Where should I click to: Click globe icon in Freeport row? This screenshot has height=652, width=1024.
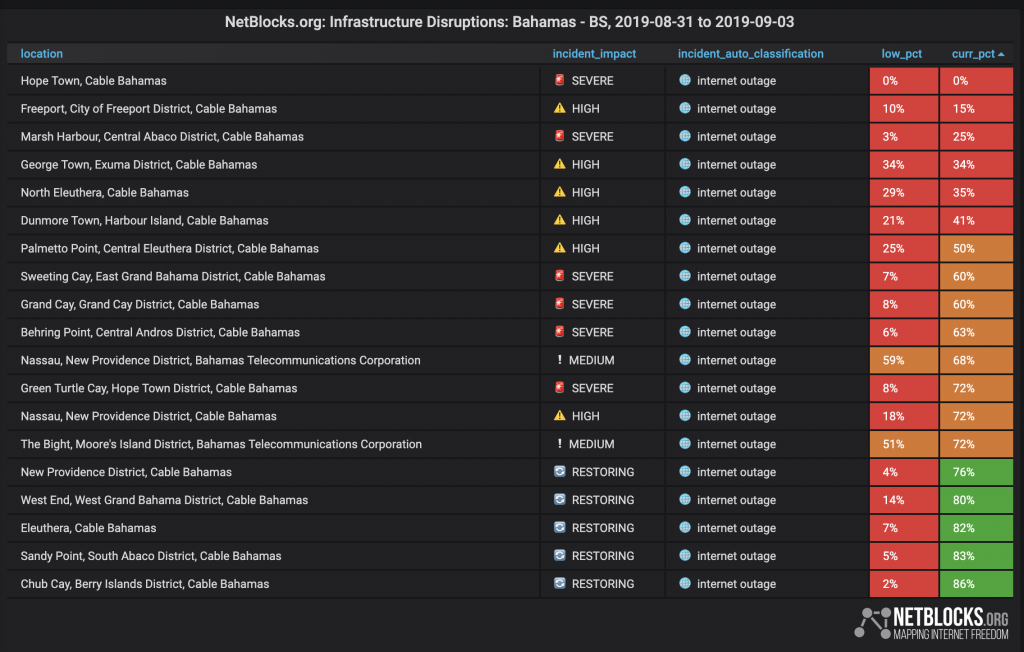(x=684, y=108)
